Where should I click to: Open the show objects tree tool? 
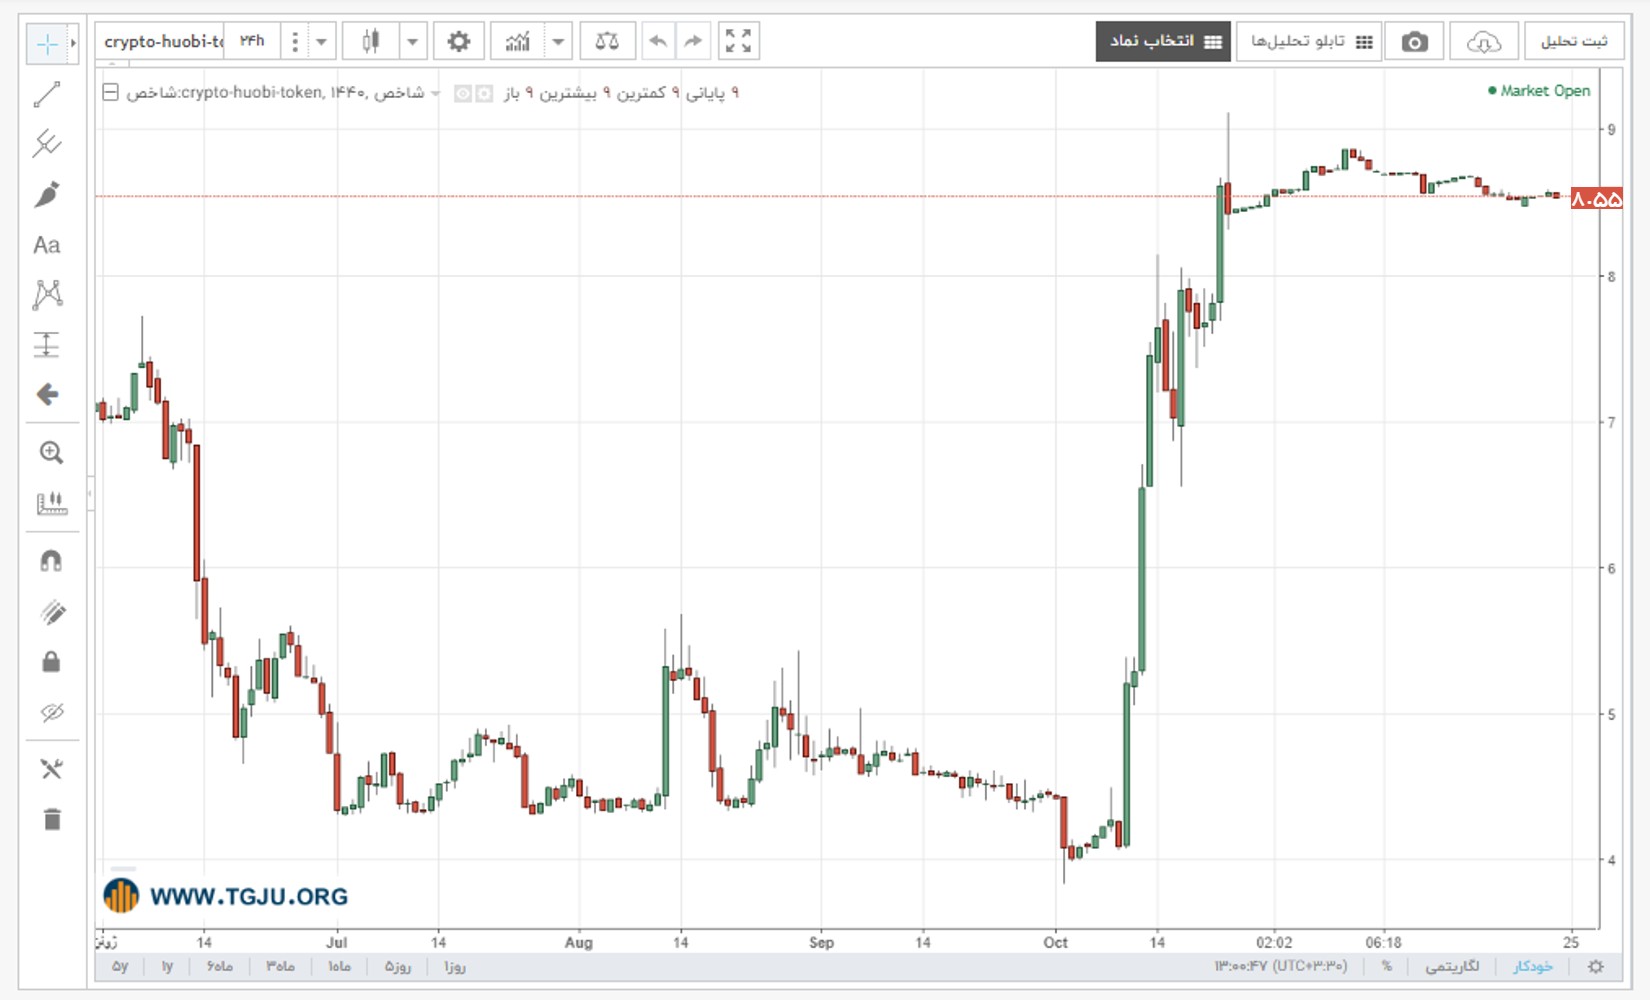pos(51,769)
